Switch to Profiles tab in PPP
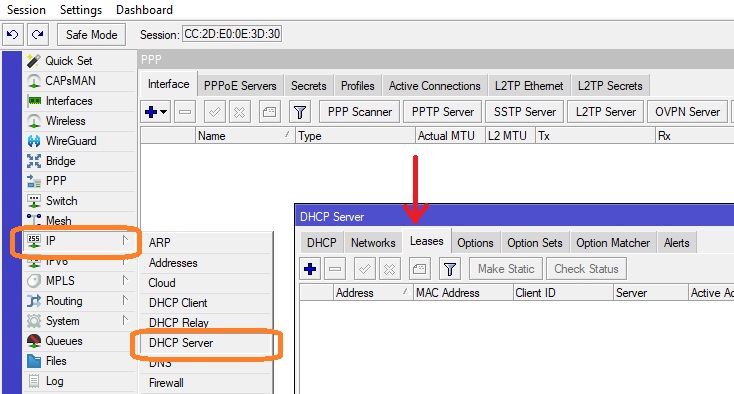The image size is (734, 394). (x=358, y=86)
